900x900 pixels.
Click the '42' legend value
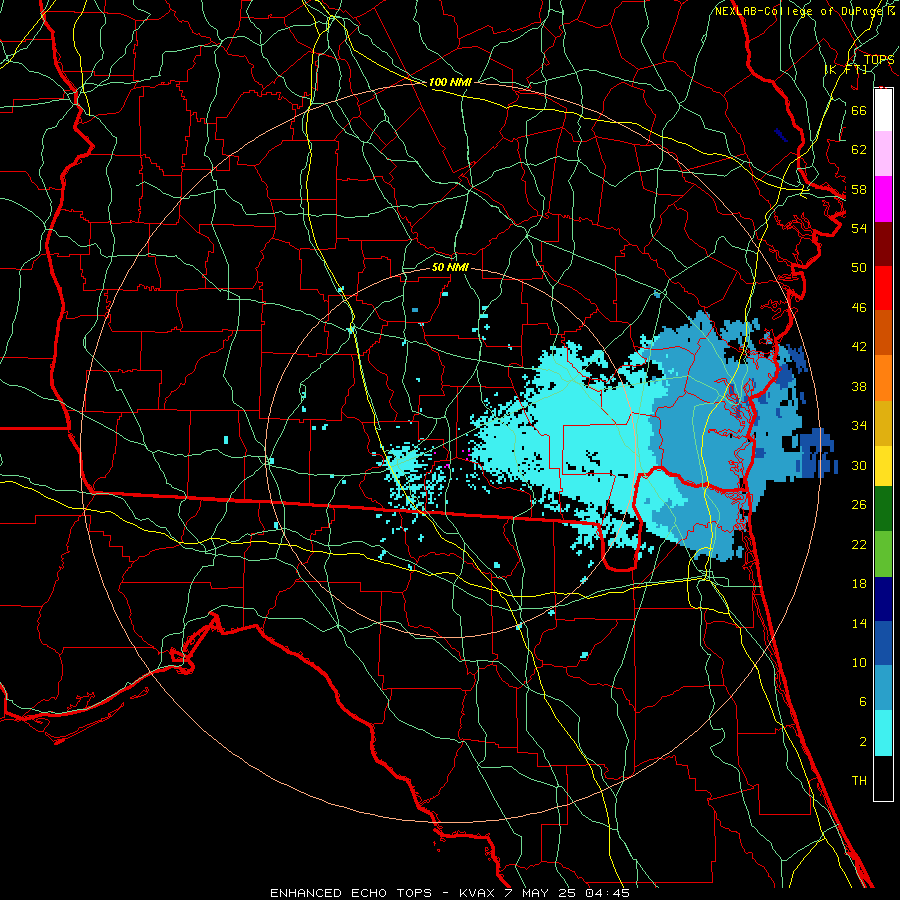[x=859, y=347]
